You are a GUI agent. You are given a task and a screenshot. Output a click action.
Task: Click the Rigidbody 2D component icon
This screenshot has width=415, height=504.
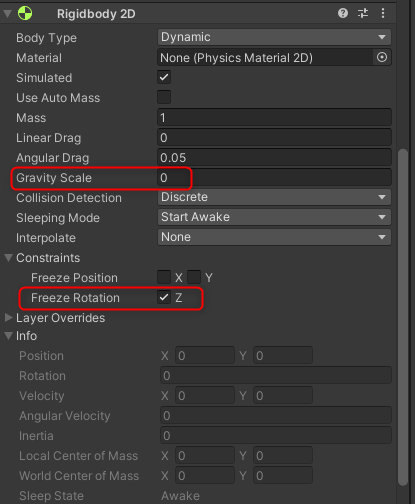point(25,14)
